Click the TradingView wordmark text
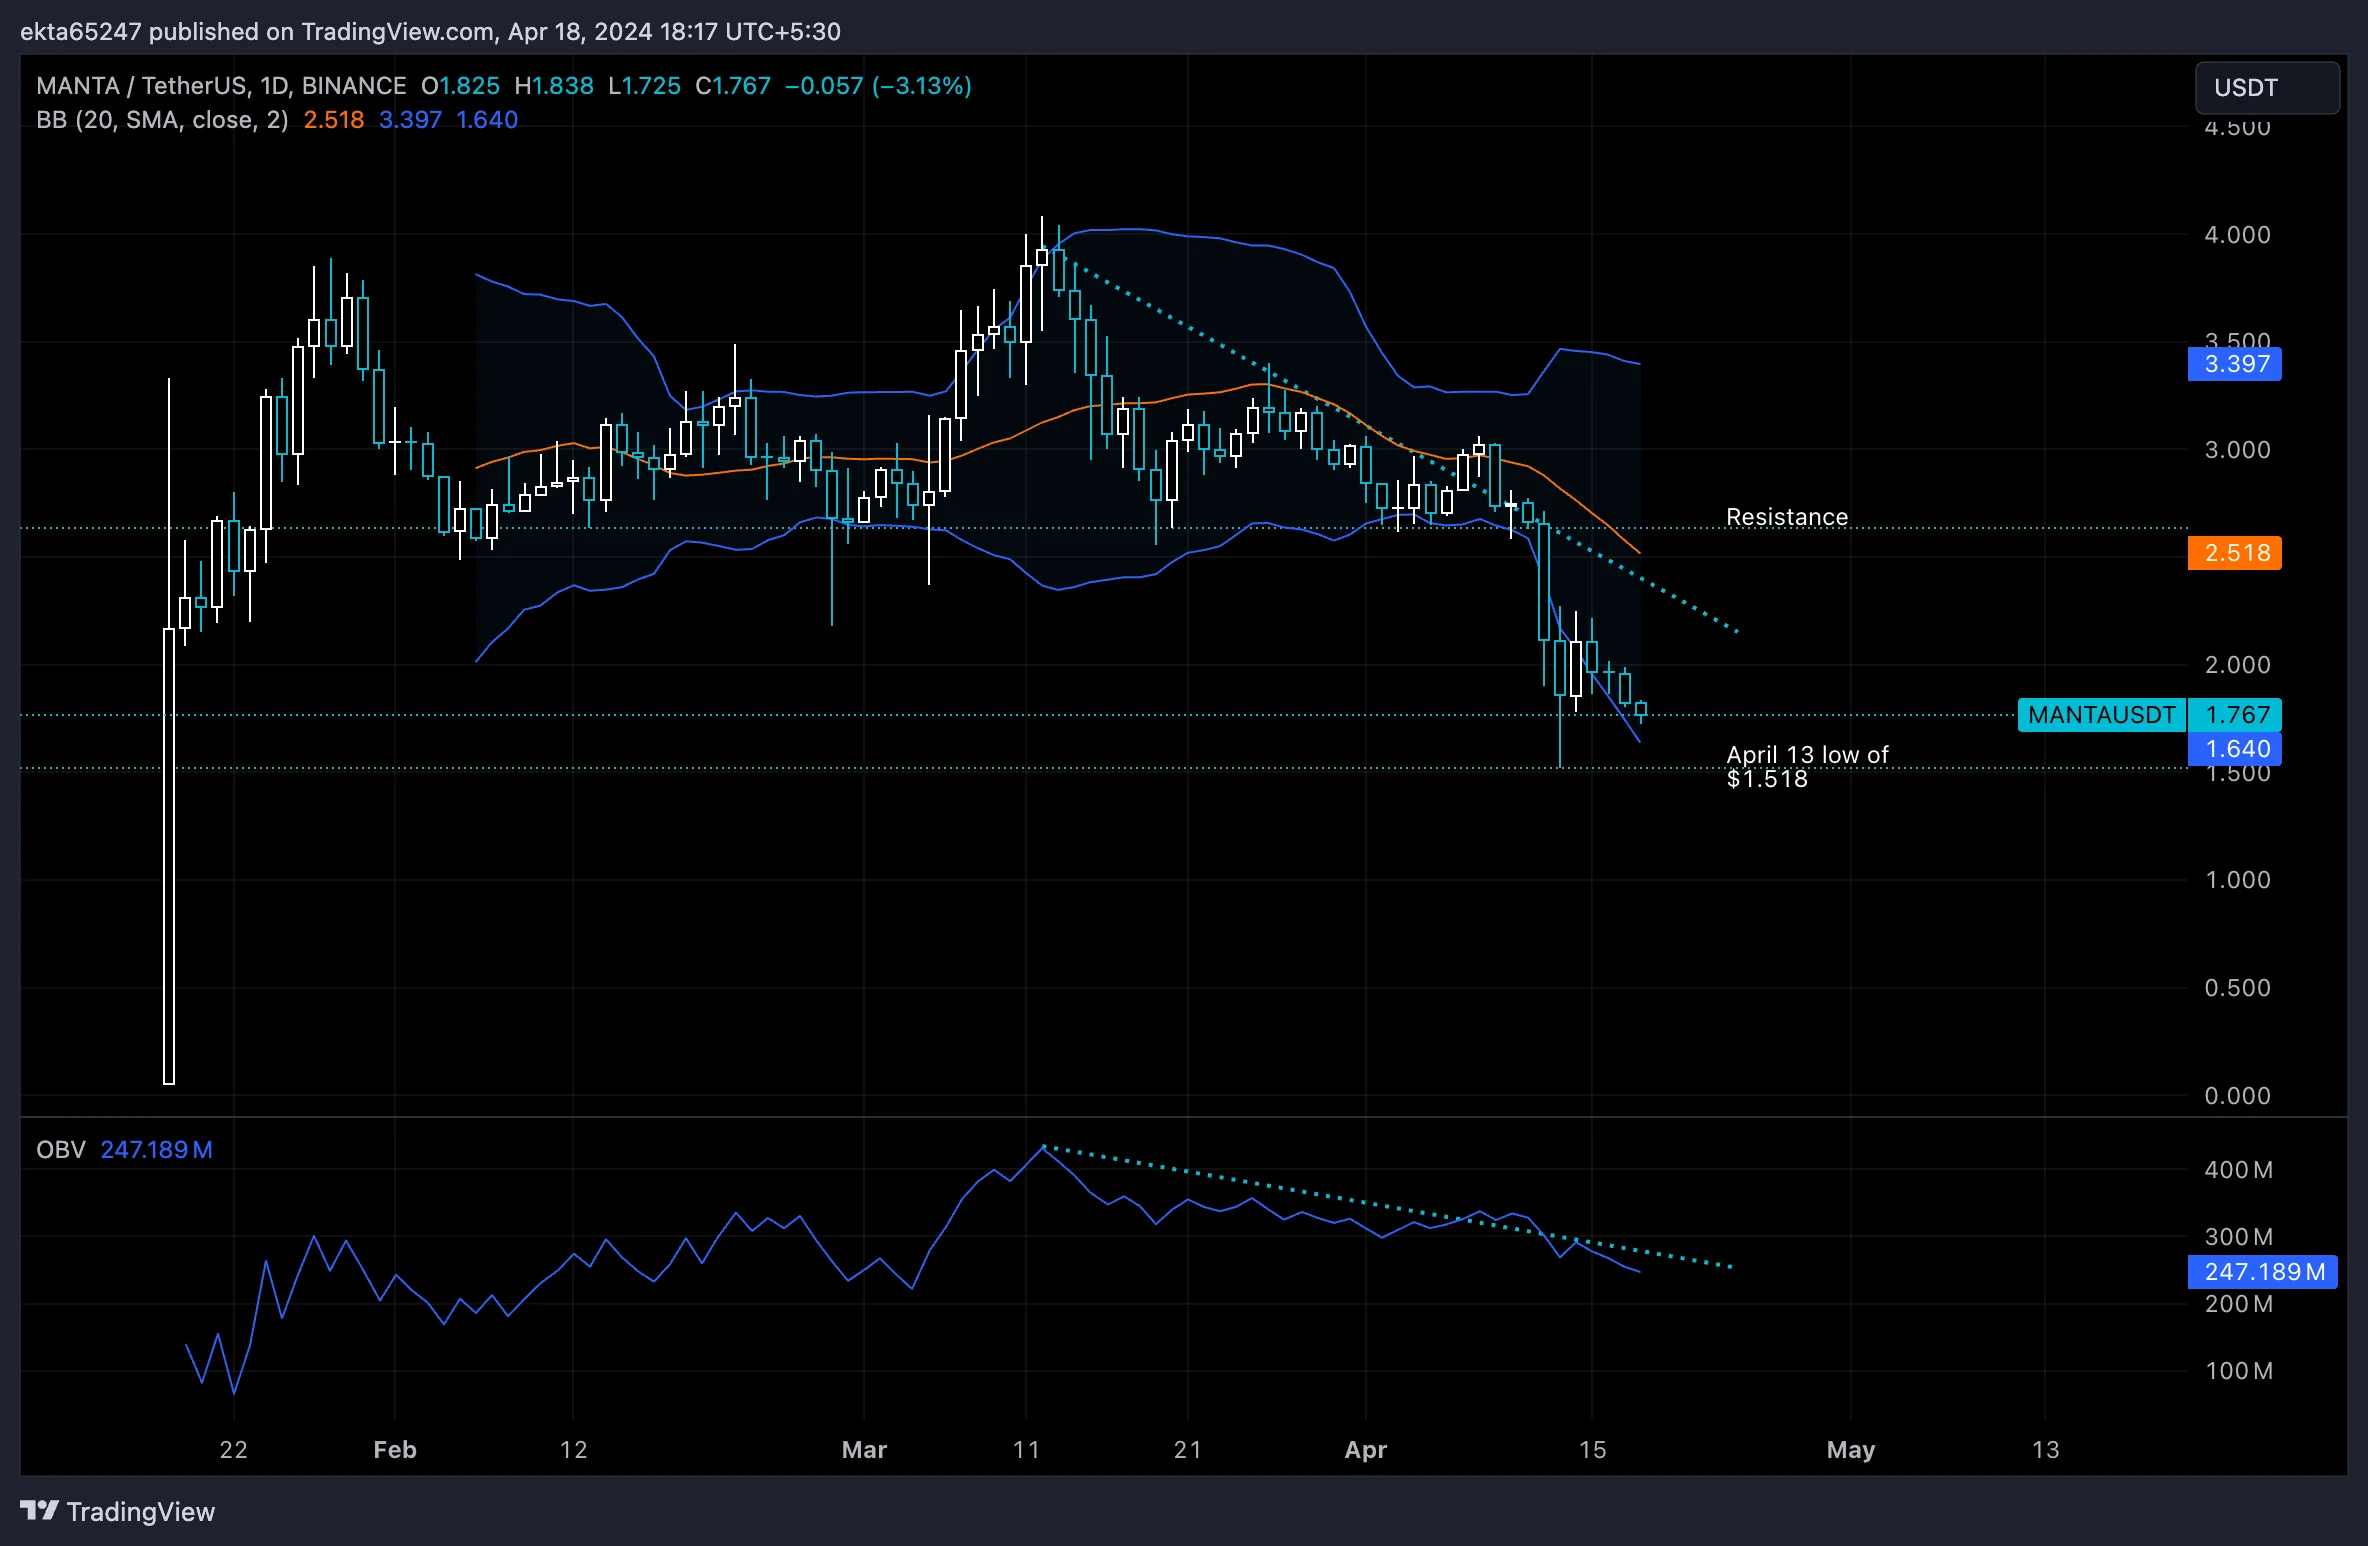Viewport: 2368px width, 1546px height. point(141,1511)
